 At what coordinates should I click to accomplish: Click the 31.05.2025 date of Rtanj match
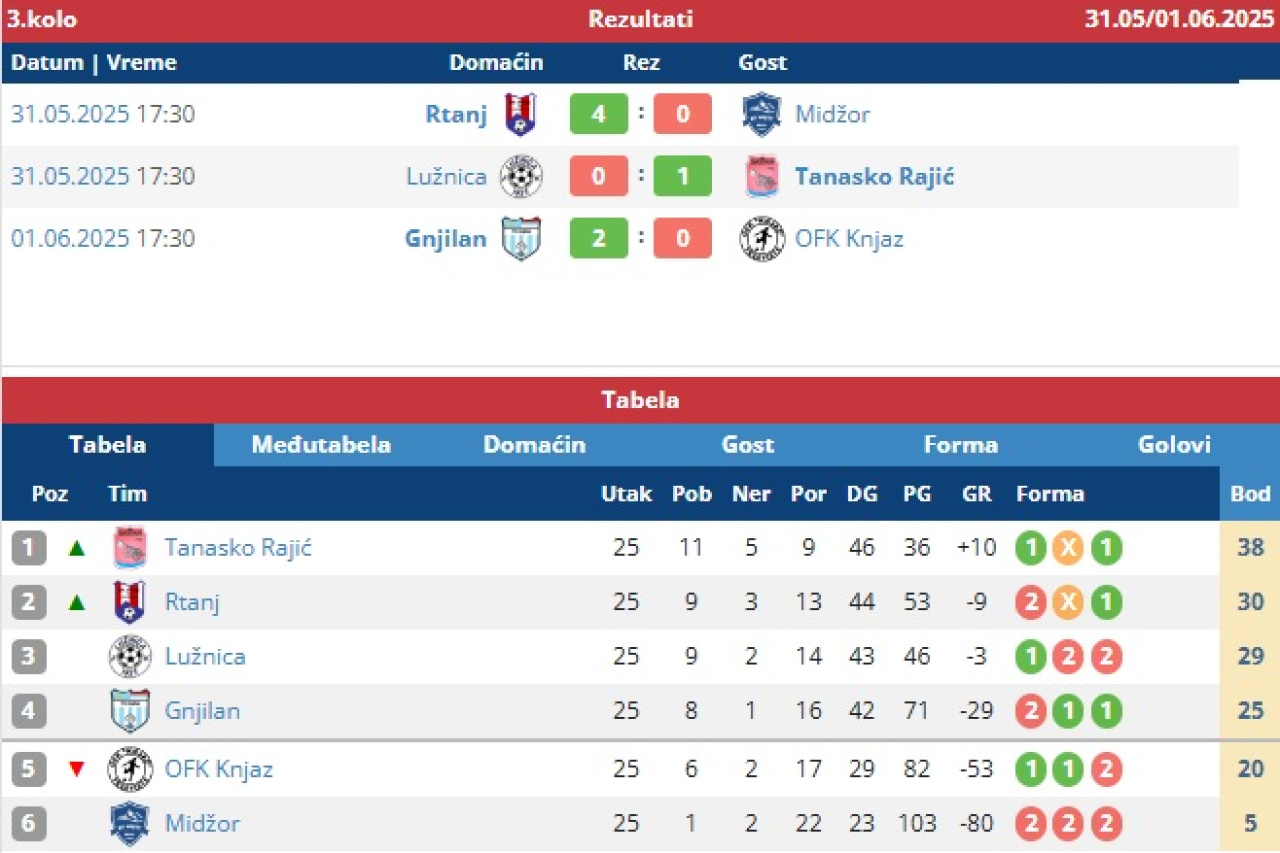pos(70,114)
